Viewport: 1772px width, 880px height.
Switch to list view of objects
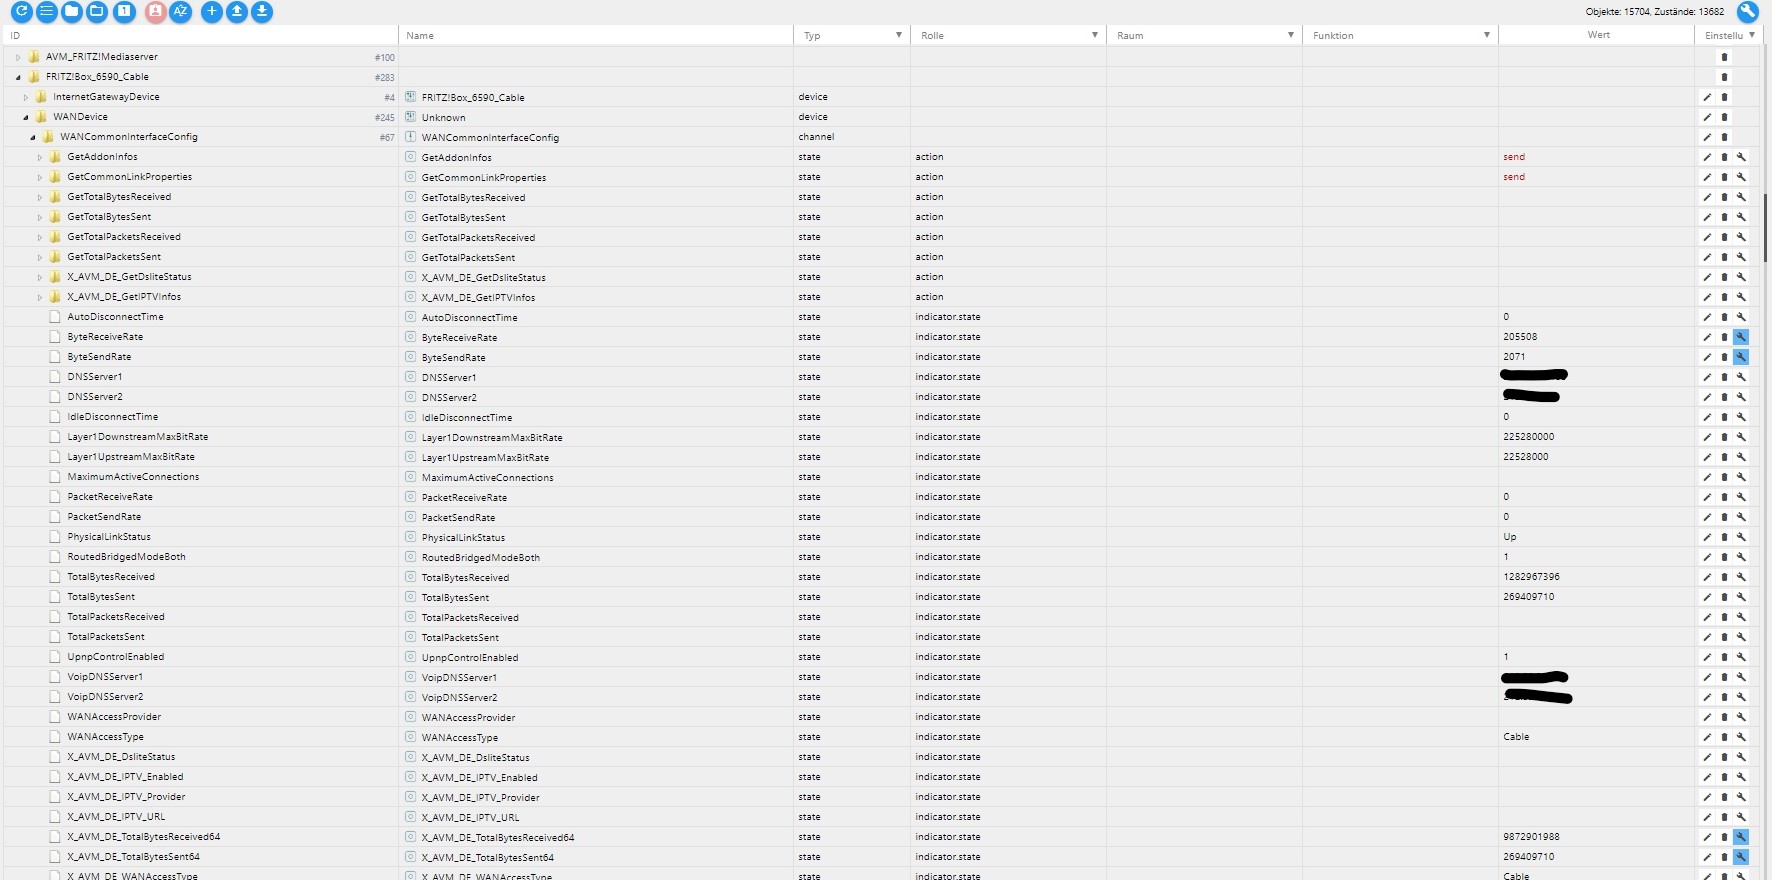point(46,12)
